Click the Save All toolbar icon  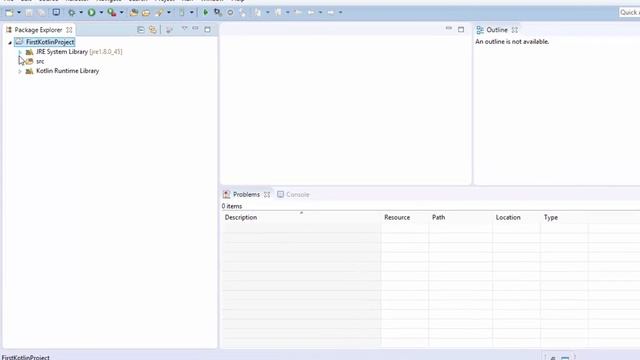(41, 13)
